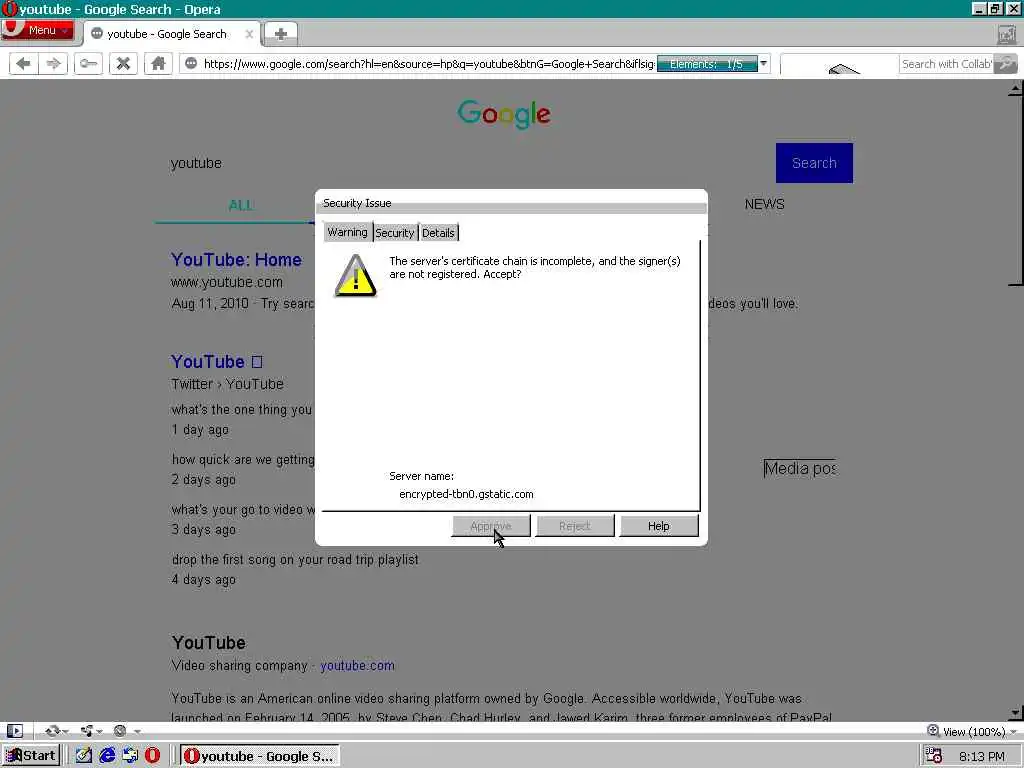
Task: Click the Back navigation arrow
Action: 24,63
